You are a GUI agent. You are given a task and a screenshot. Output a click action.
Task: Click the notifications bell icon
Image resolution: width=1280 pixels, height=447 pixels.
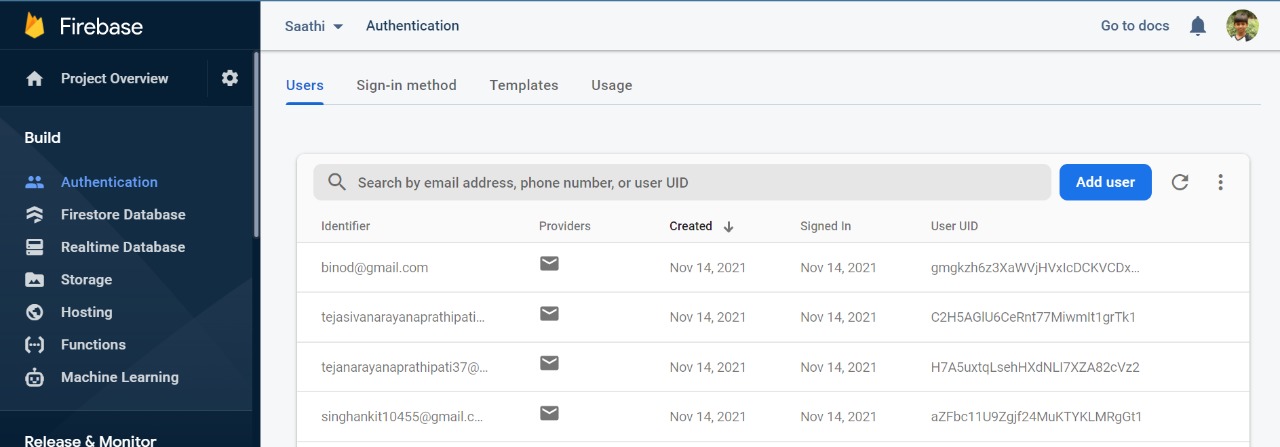pyautogui.click(x=1198, y=26)
